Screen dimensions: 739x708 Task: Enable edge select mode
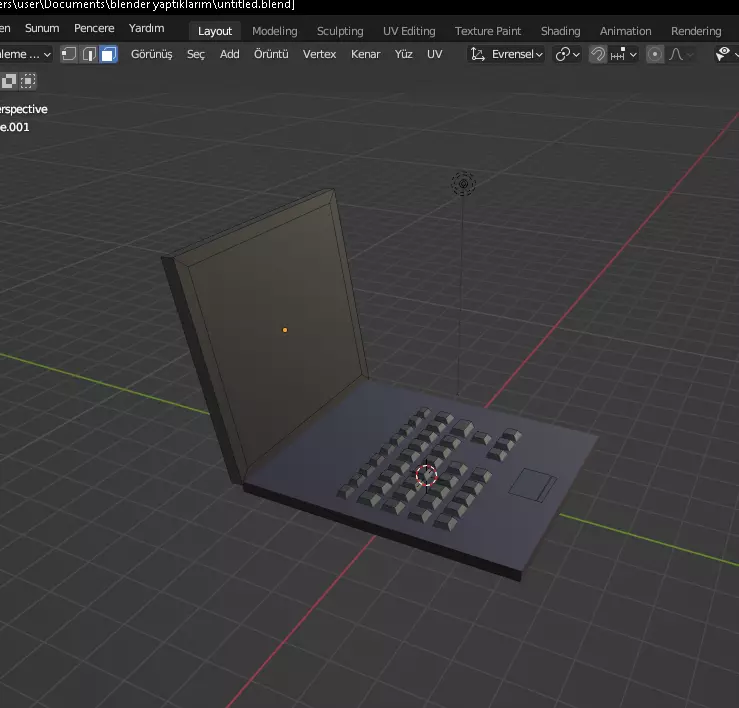89,54
